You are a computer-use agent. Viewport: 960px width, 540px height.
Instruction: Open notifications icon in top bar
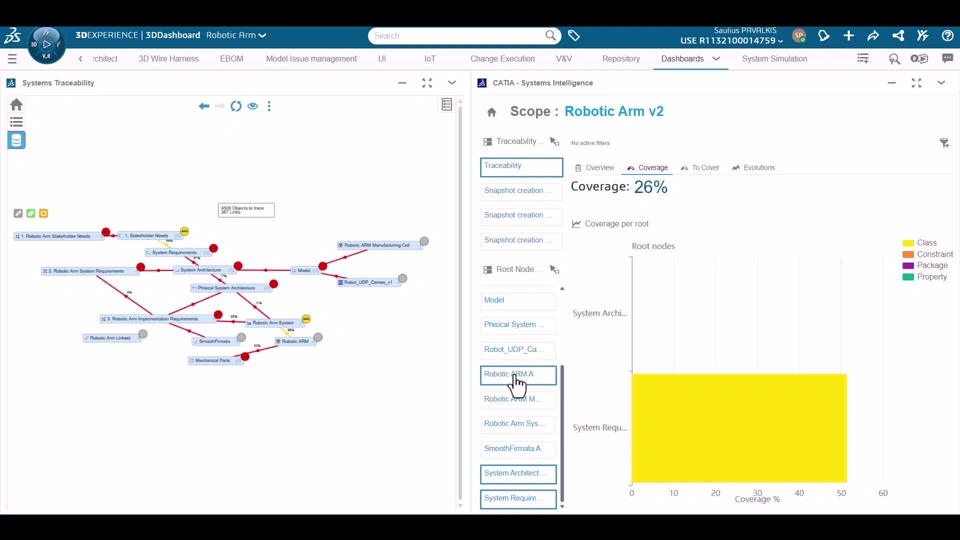[823, 36]
